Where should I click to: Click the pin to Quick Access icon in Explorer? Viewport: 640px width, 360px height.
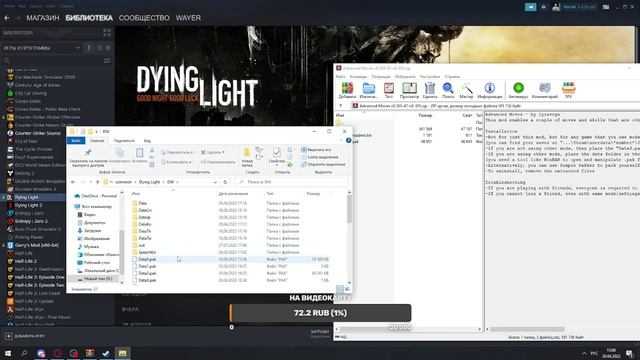click(88, 153)
